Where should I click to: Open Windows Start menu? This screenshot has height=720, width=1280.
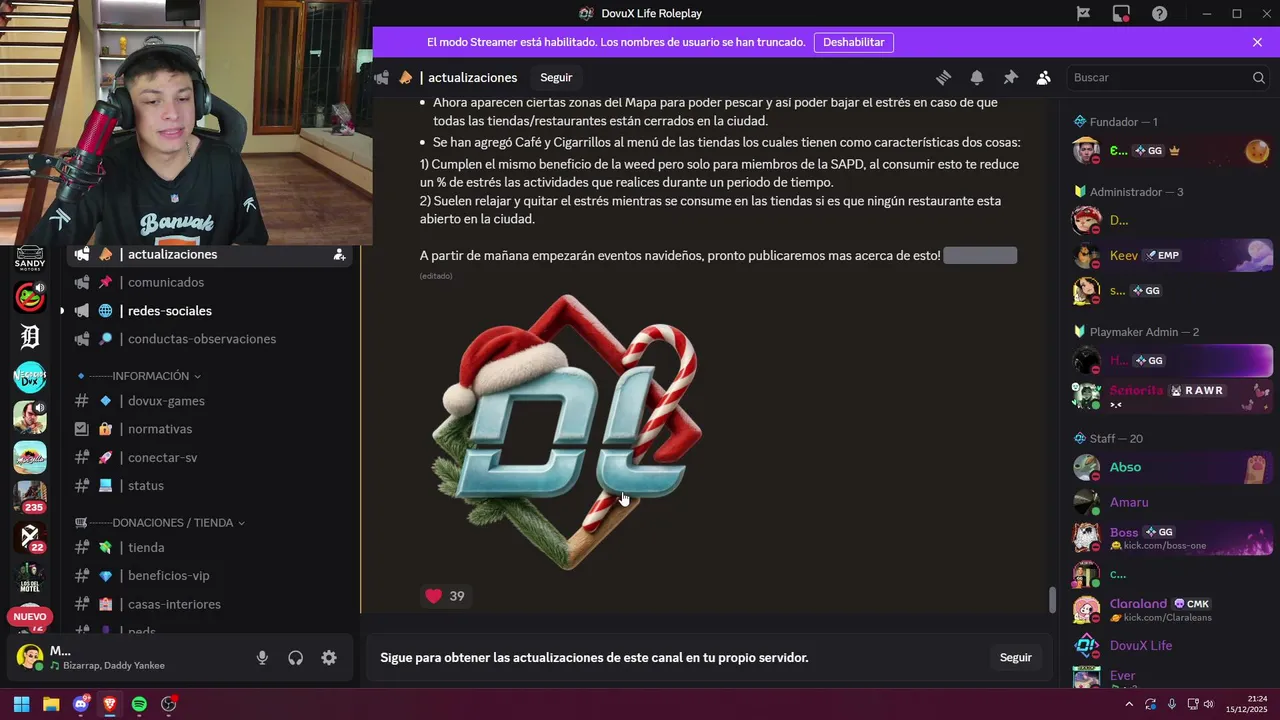coord(21,704)
